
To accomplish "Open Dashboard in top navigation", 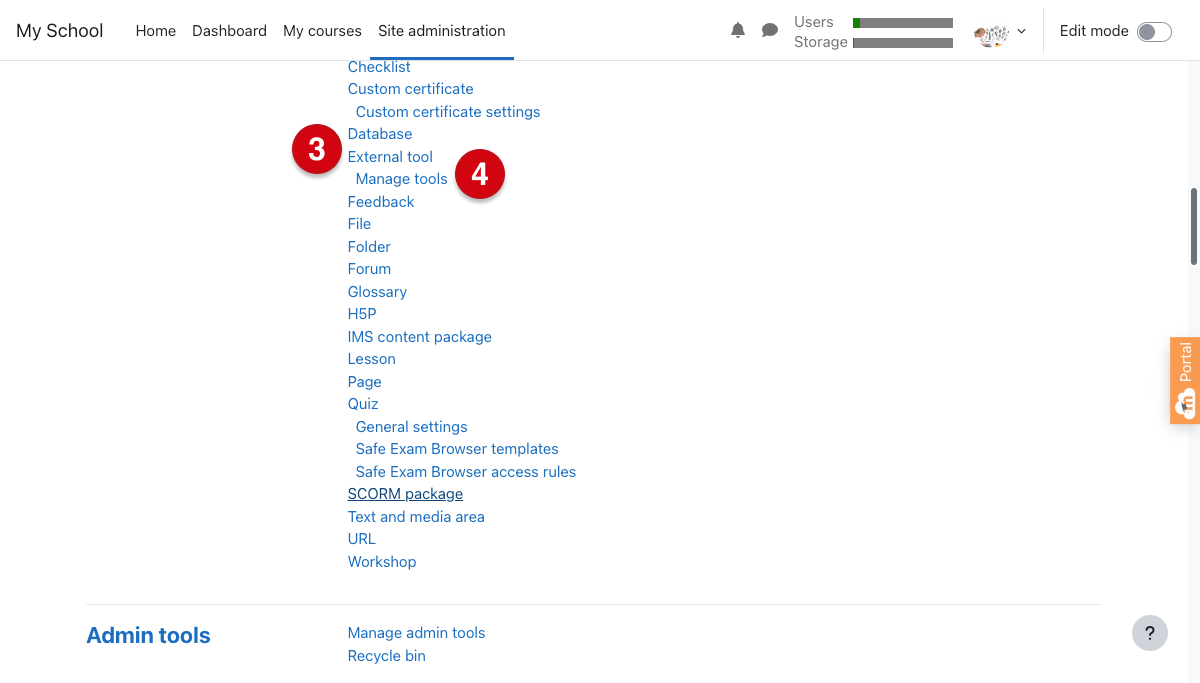I will (x=229, y=31).
